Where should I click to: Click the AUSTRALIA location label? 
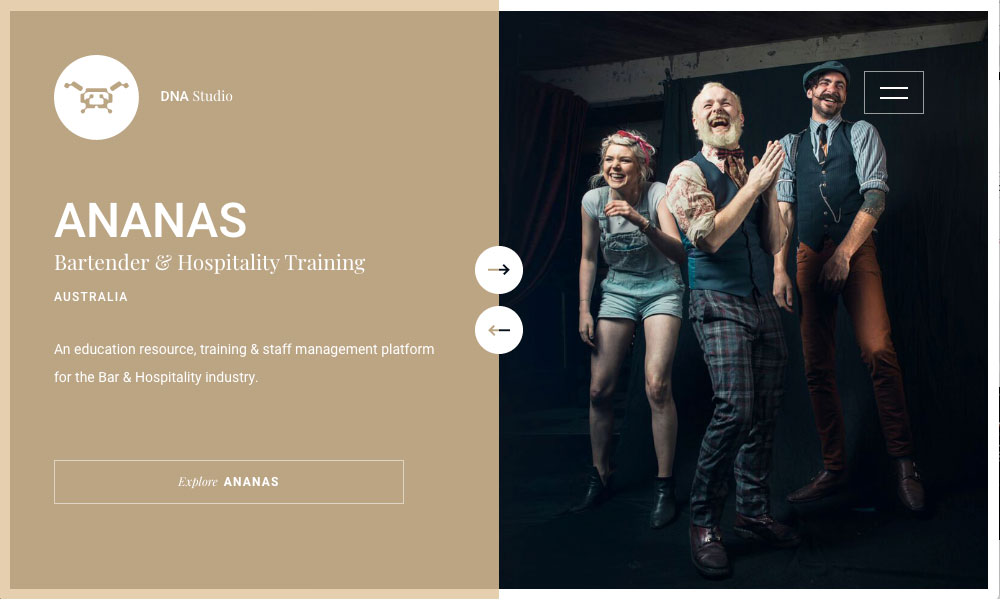point(91,296)
